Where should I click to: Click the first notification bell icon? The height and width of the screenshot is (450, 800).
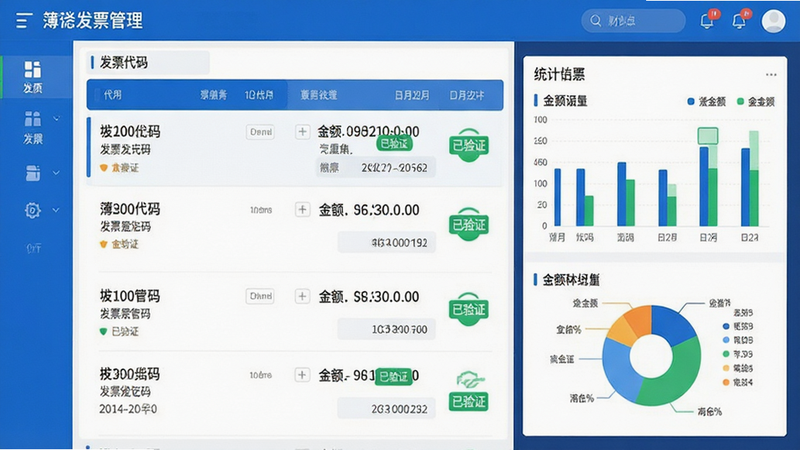coord(707,21)
